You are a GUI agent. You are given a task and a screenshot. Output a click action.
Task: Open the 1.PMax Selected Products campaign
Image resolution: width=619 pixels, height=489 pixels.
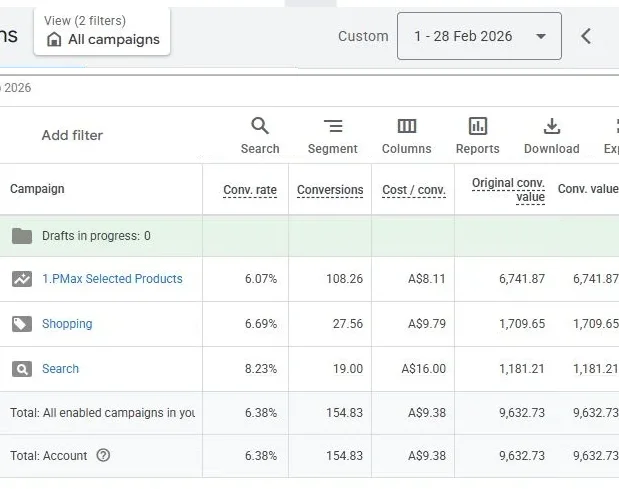pyautogui.click(x=112, y=279)
